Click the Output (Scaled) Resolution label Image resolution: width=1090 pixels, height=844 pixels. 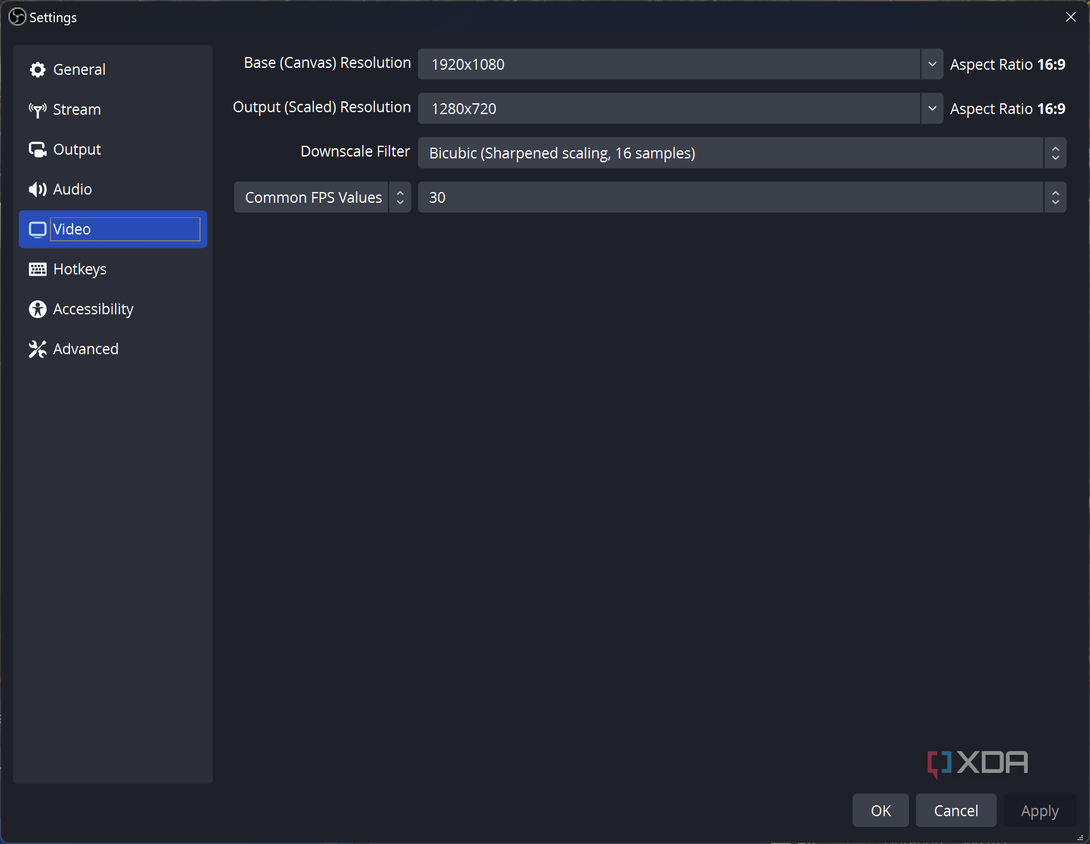pos(322,108)
